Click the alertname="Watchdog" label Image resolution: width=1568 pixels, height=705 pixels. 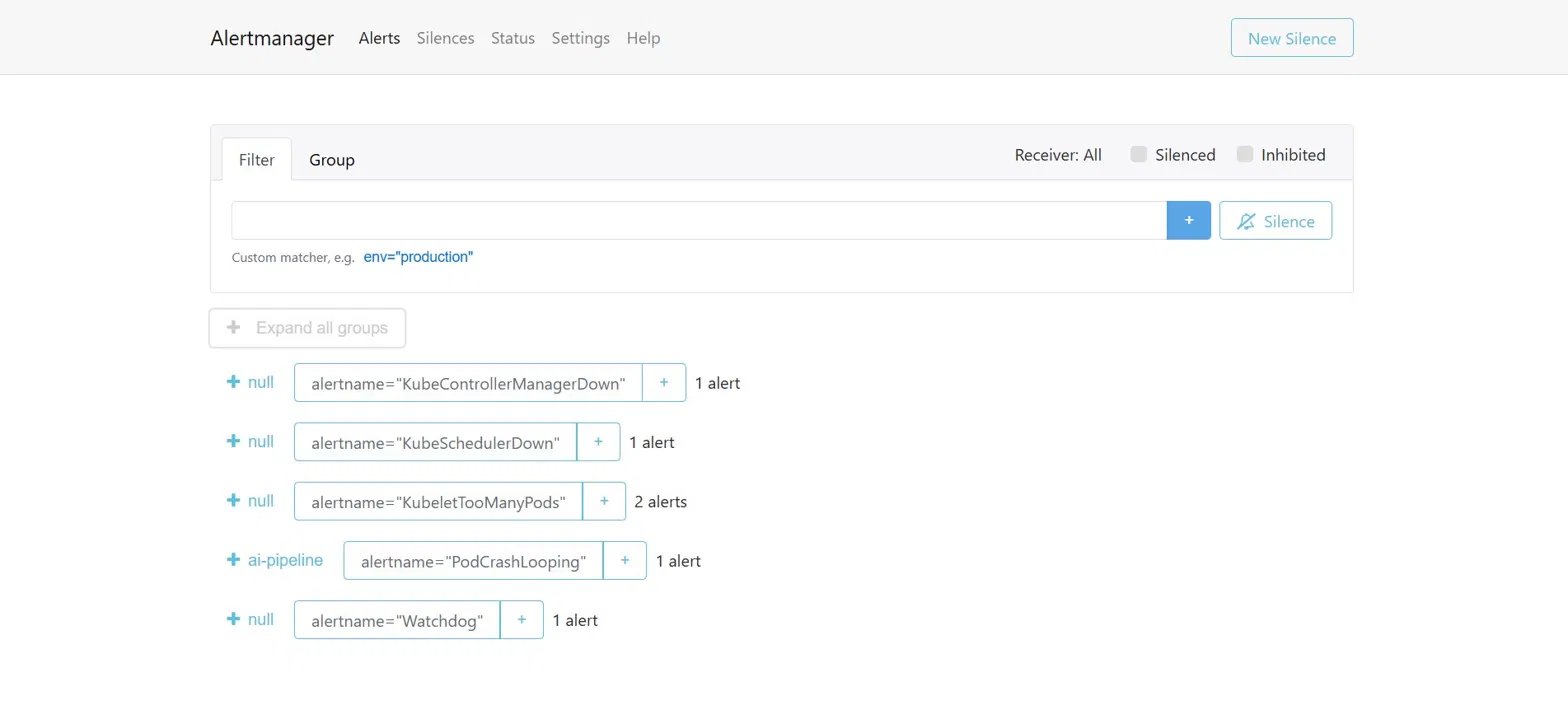tap(397, 620)
